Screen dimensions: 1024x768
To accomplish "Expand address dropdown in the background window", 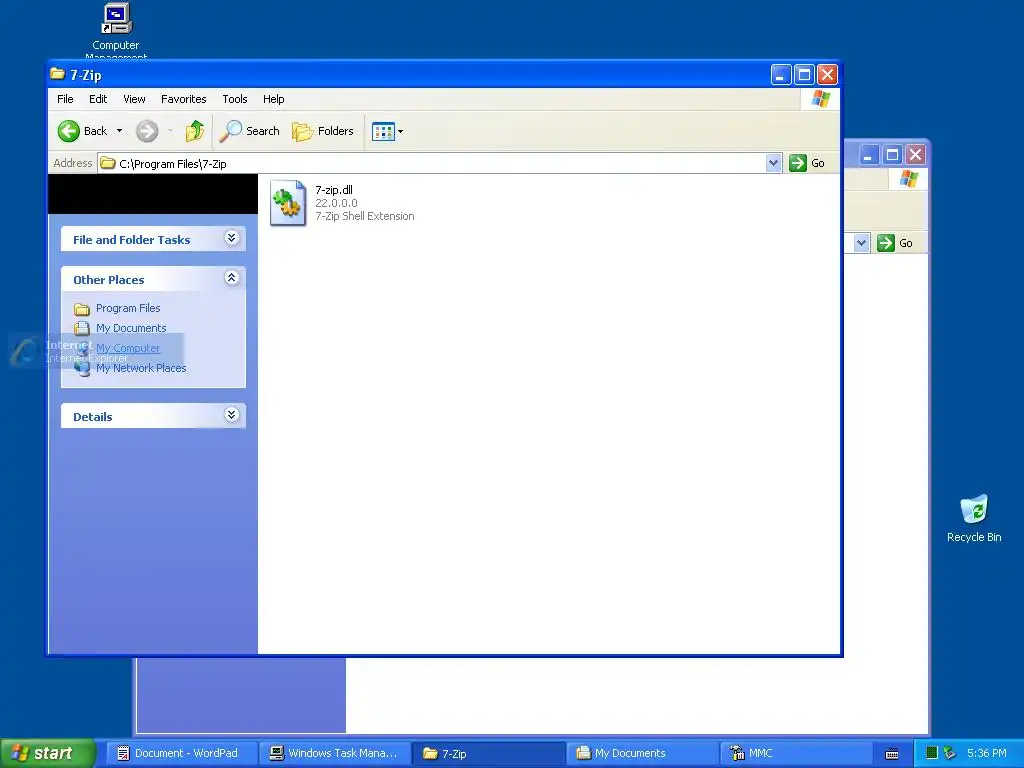I will click(861, 243).
